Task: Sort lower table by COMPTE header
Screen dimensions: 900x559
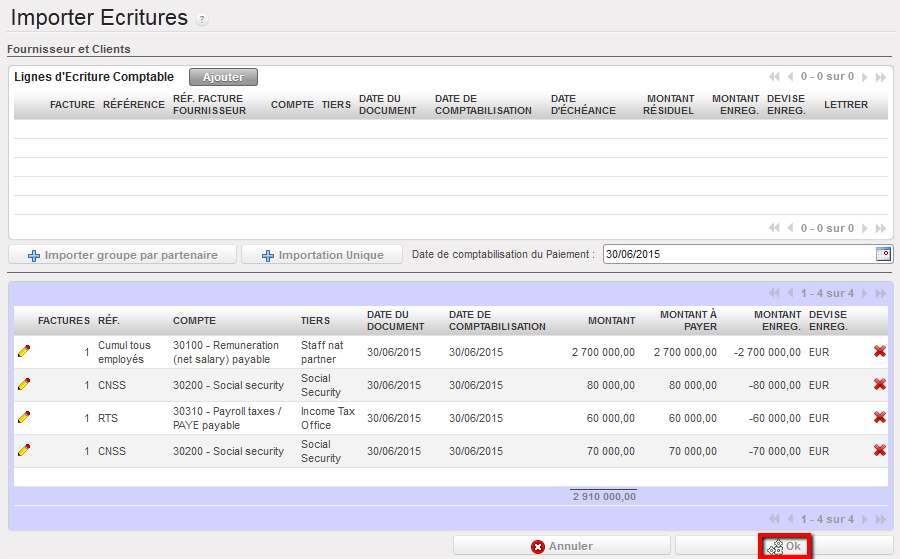Action: point(194,321)
